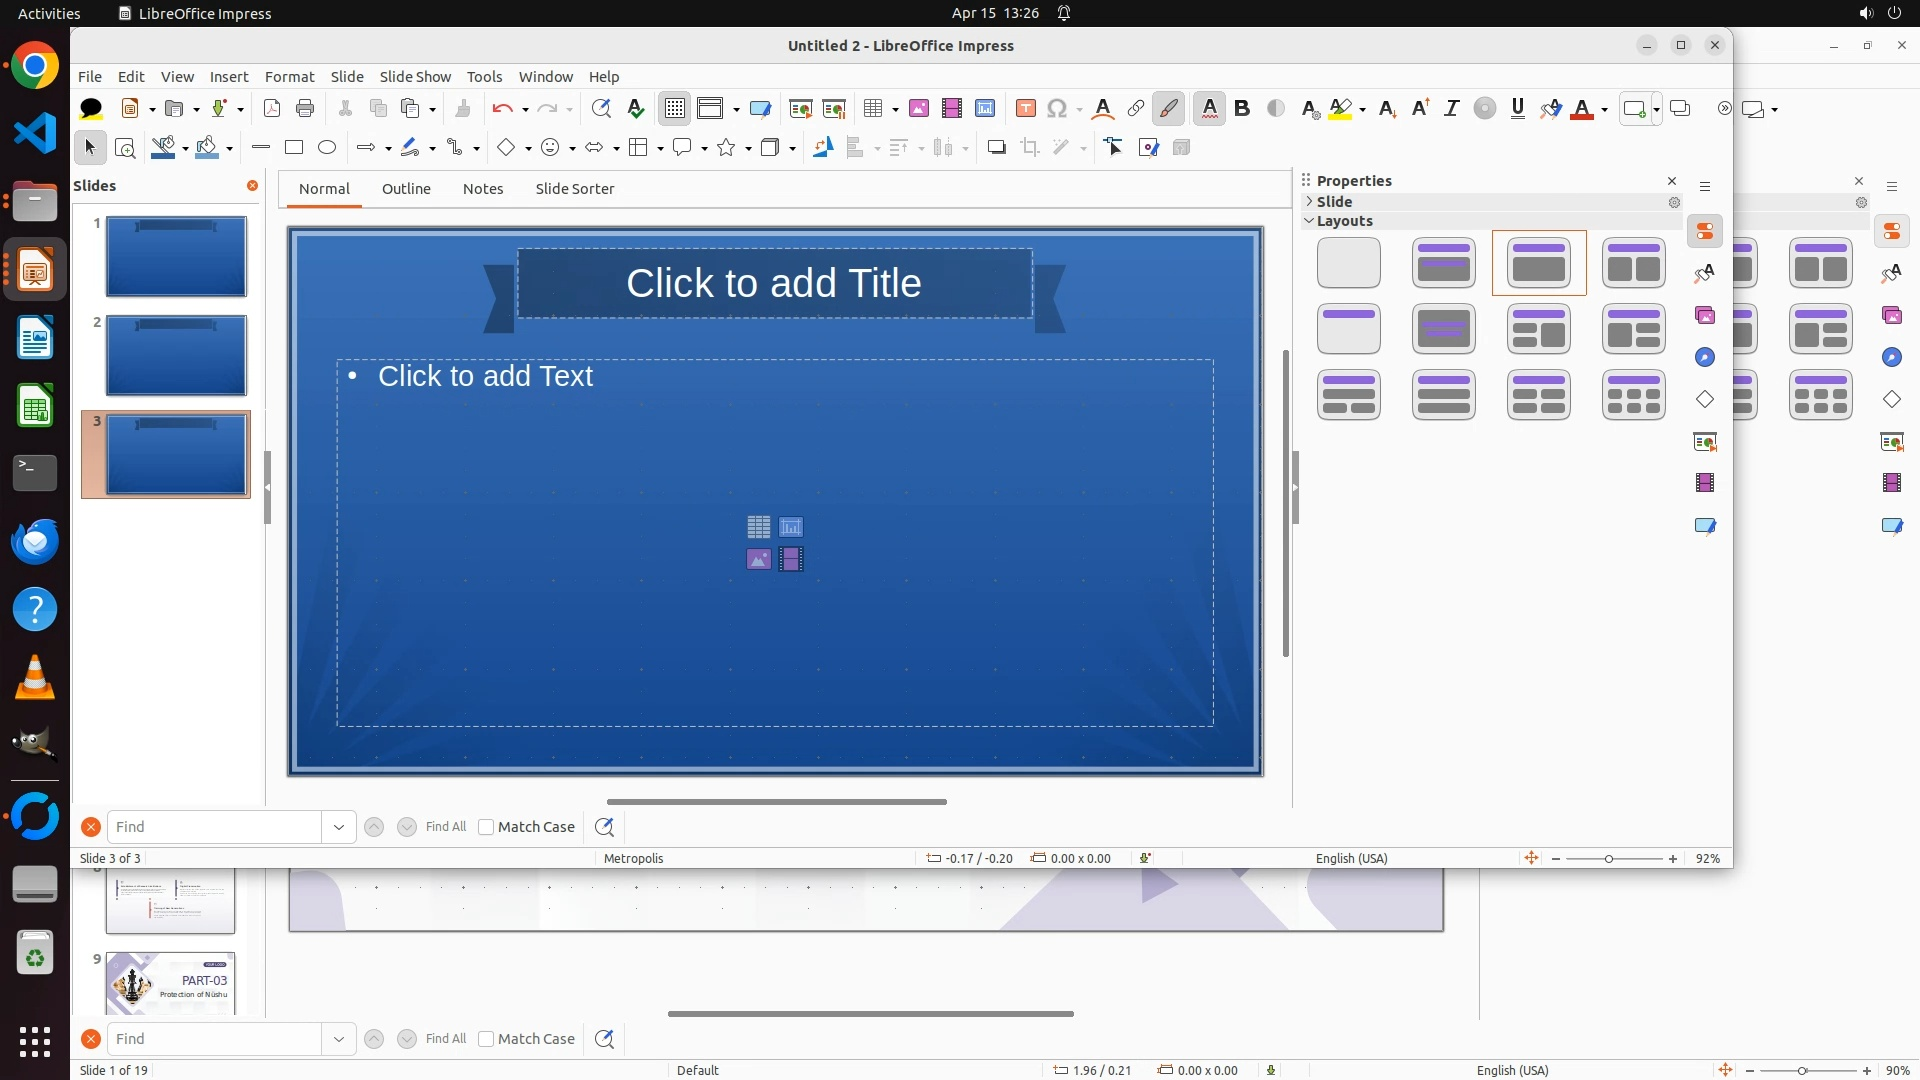1920x1080 pixels.
Task: Click the Find All button
Action: click(445, 827)
